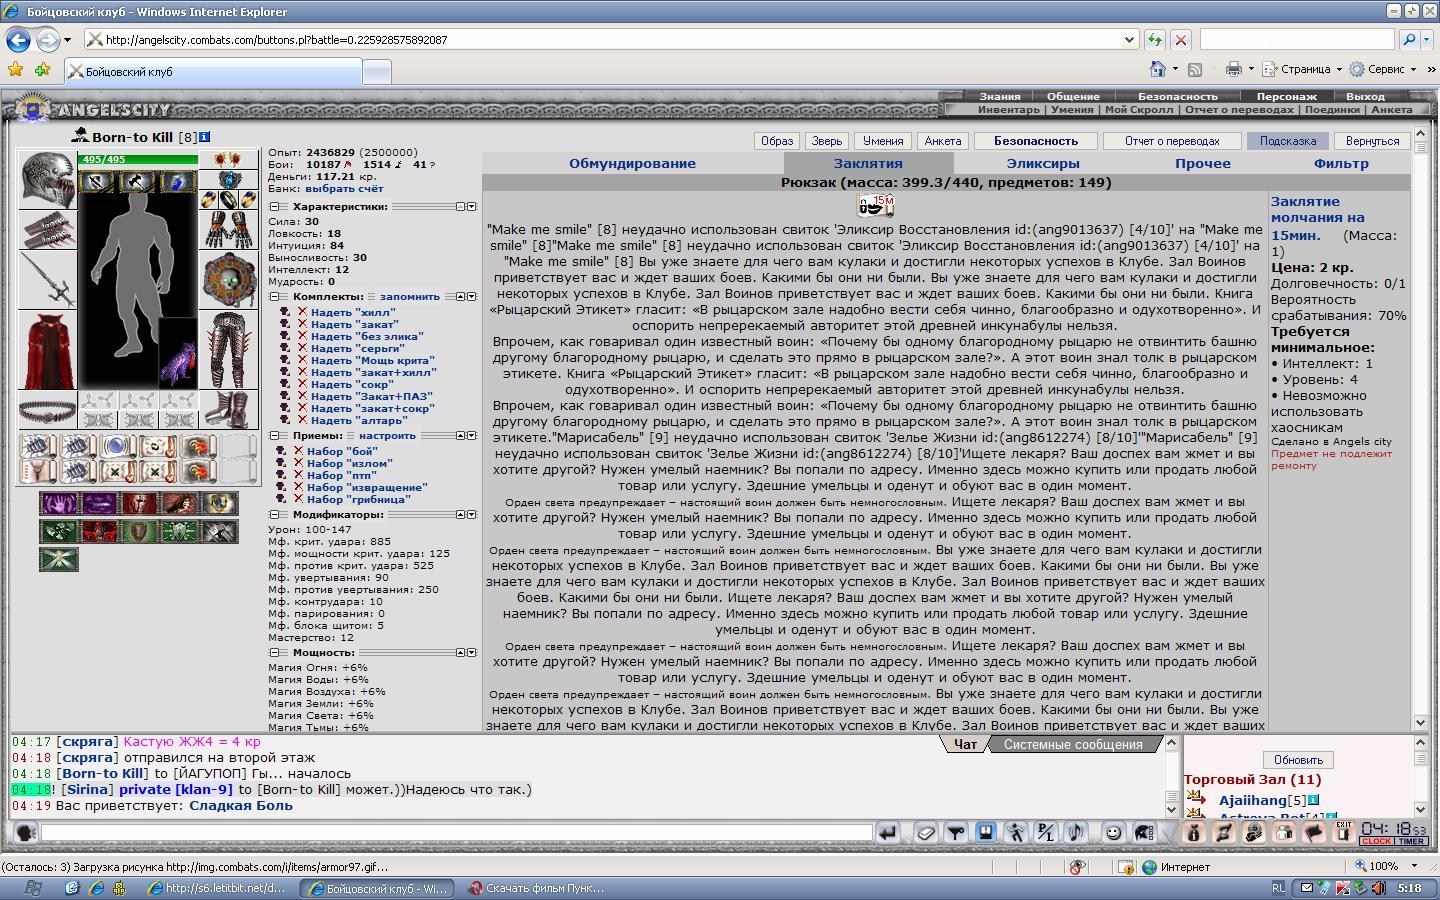Viewport: 1440px width, 900px height.
Task: Switch display to CLOCK mode
Action: pyautogui.click(x=1376, y=841)
